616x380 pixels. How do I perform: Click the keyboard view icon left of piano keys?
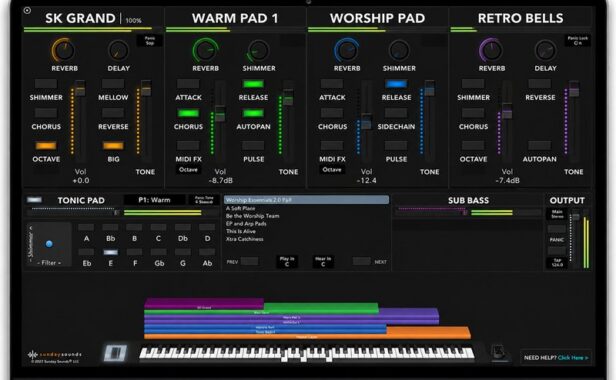coord(115,352)
